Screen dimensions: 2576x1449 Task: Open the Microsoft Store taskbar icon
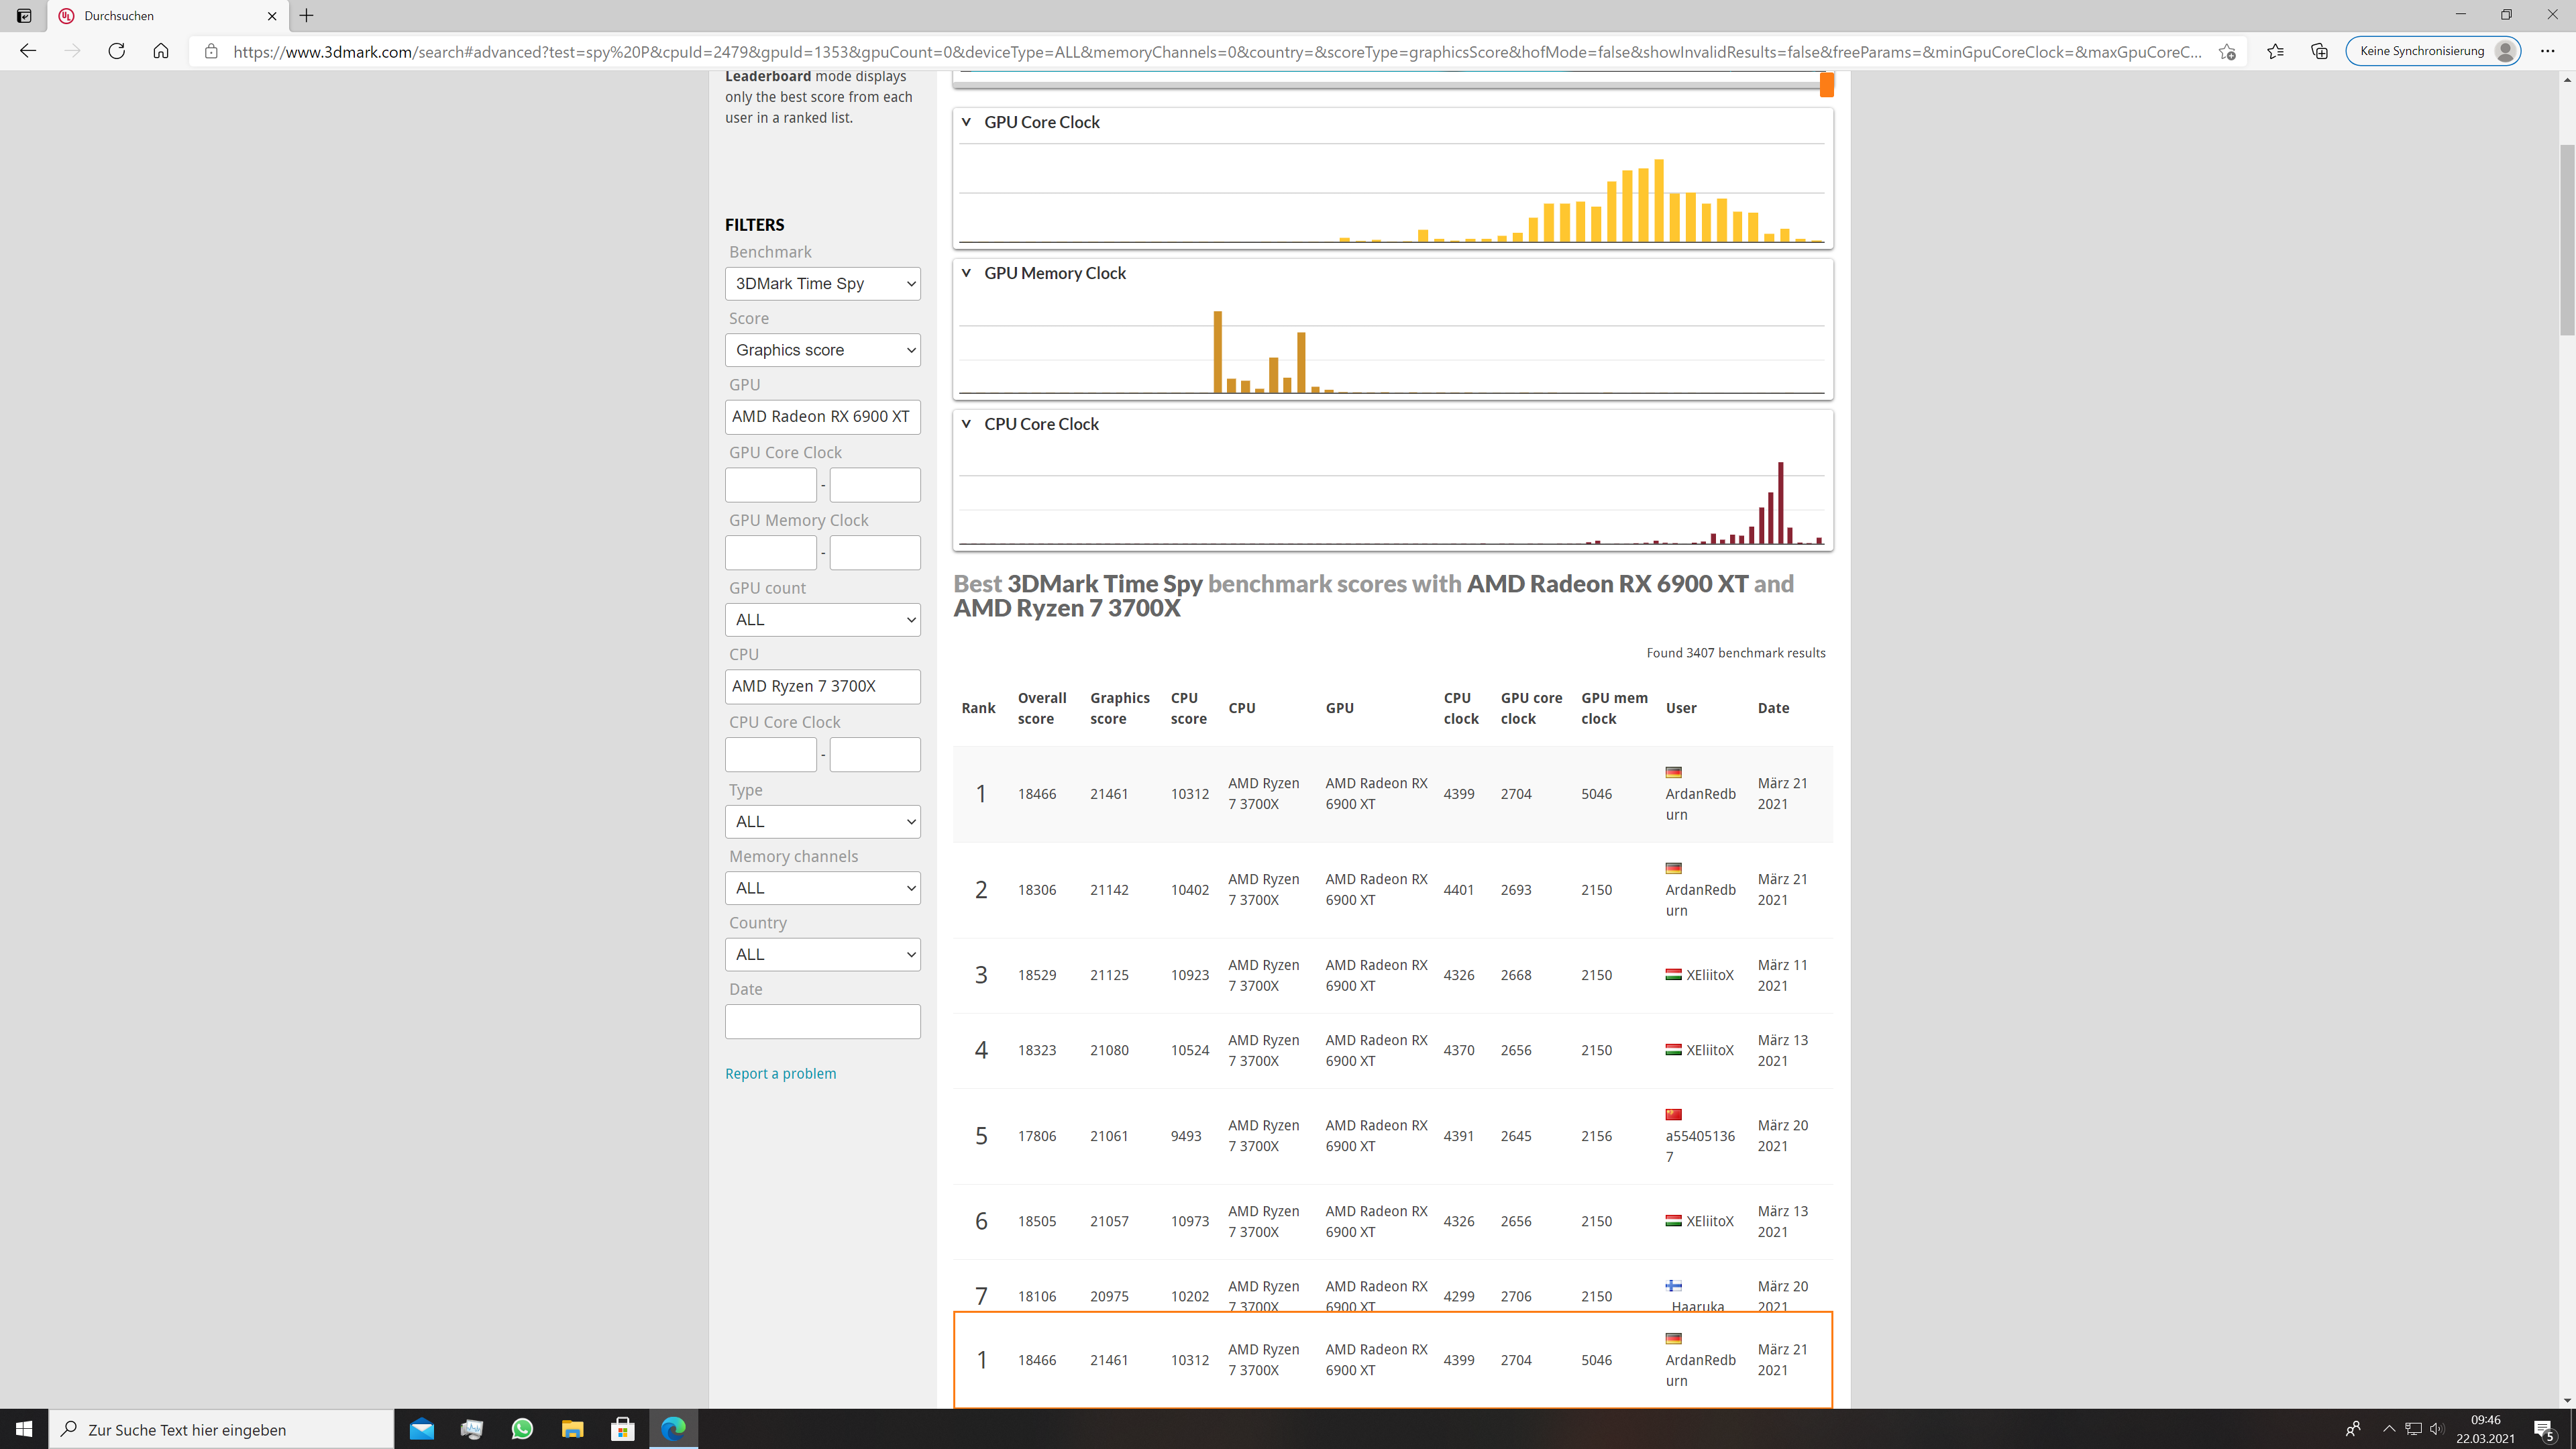622,1429
